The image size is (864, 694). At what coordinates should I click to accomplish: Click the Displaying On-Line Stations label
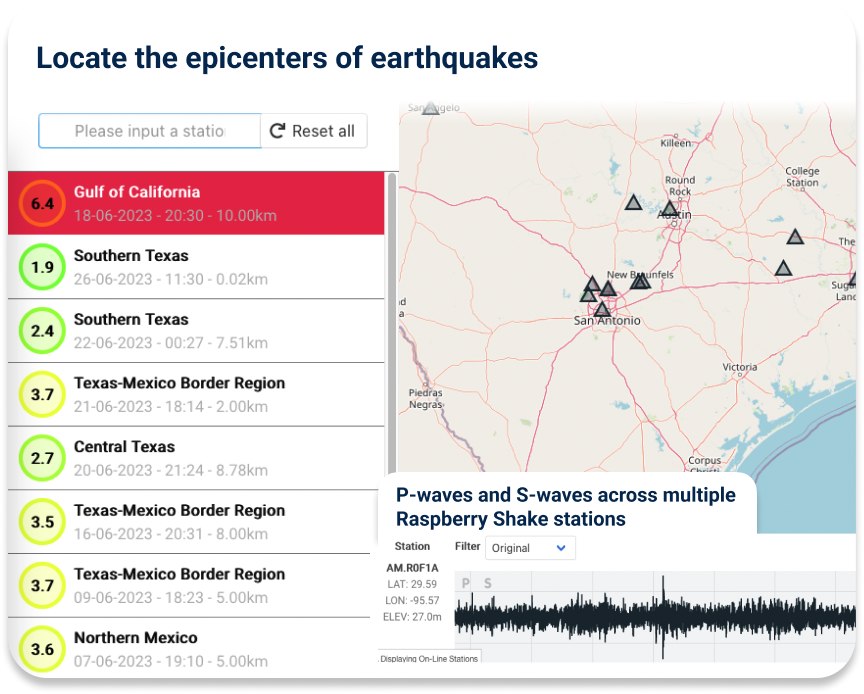click(427, 657)
